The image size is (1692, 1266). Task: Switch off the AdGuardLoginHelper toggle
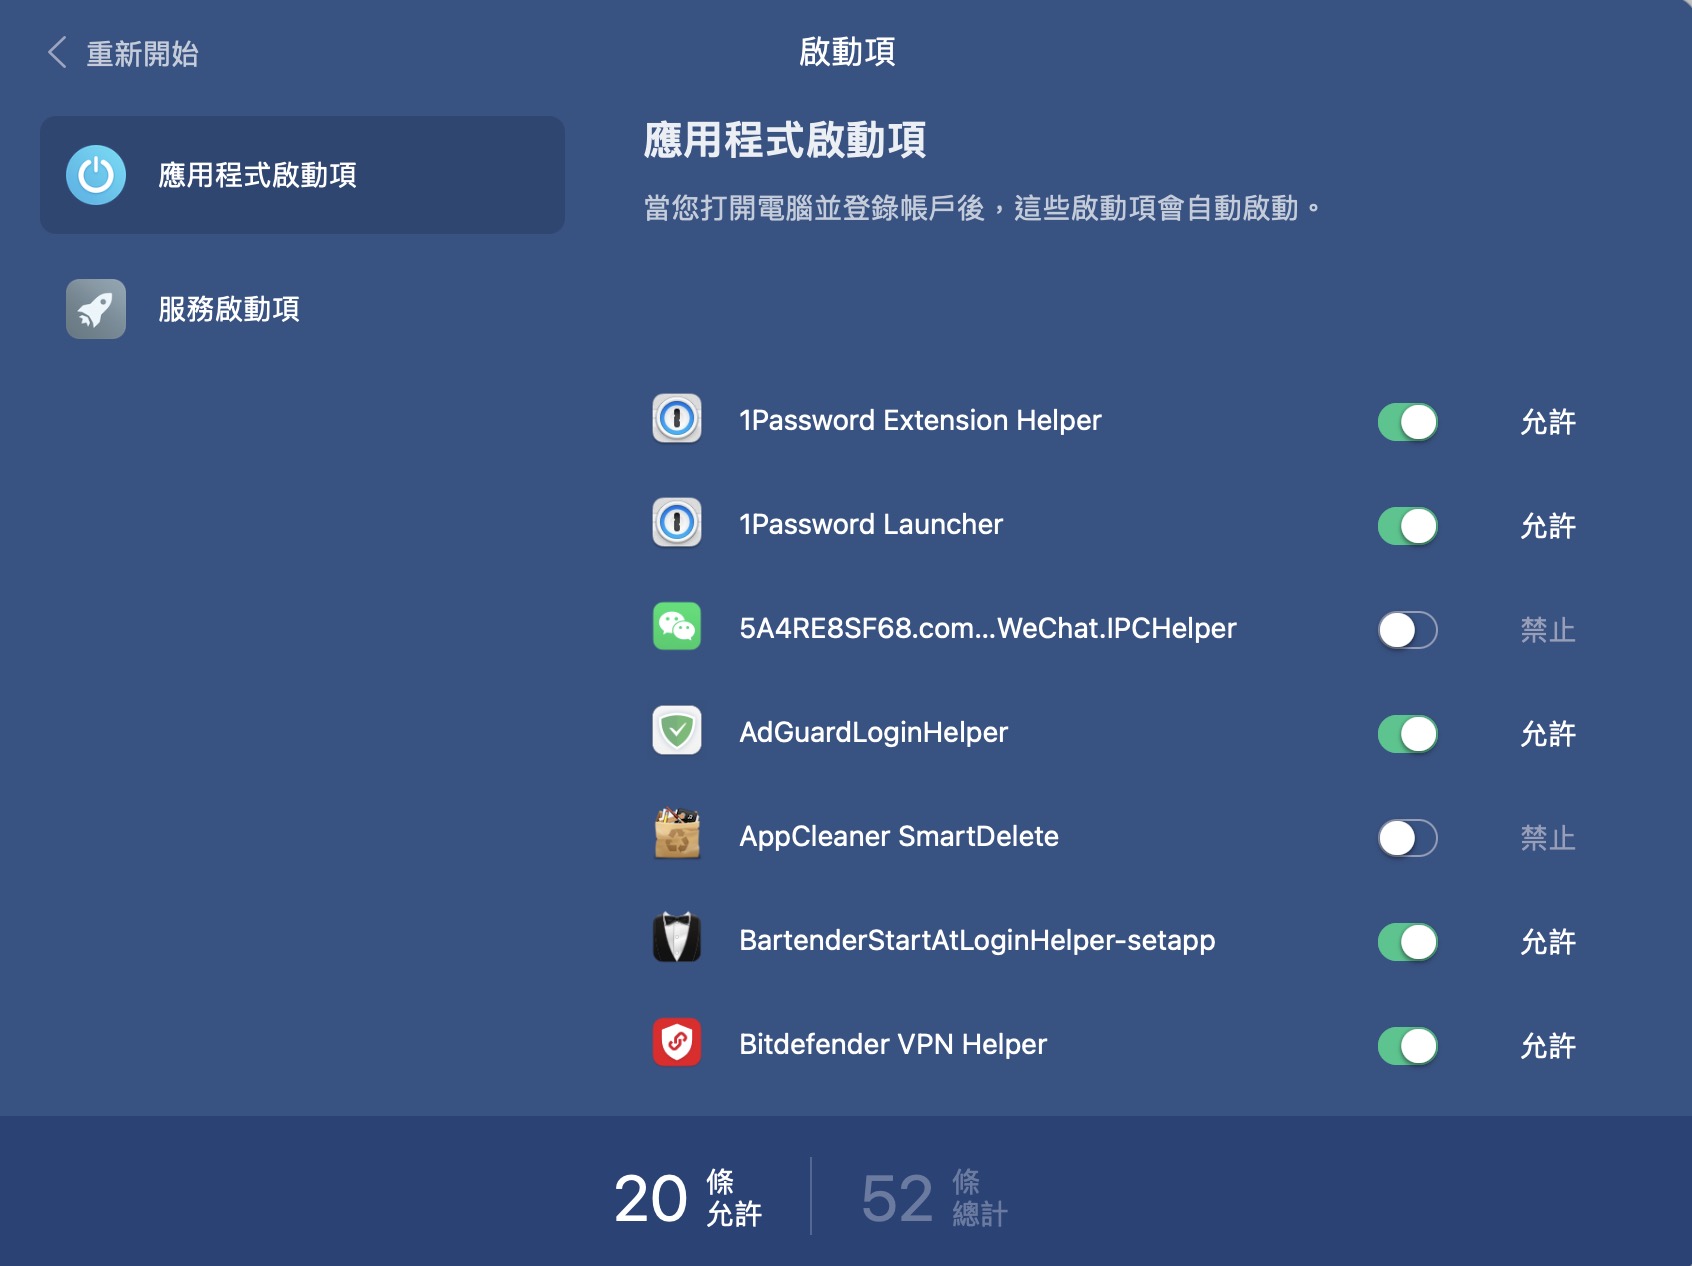(1408, 734)
